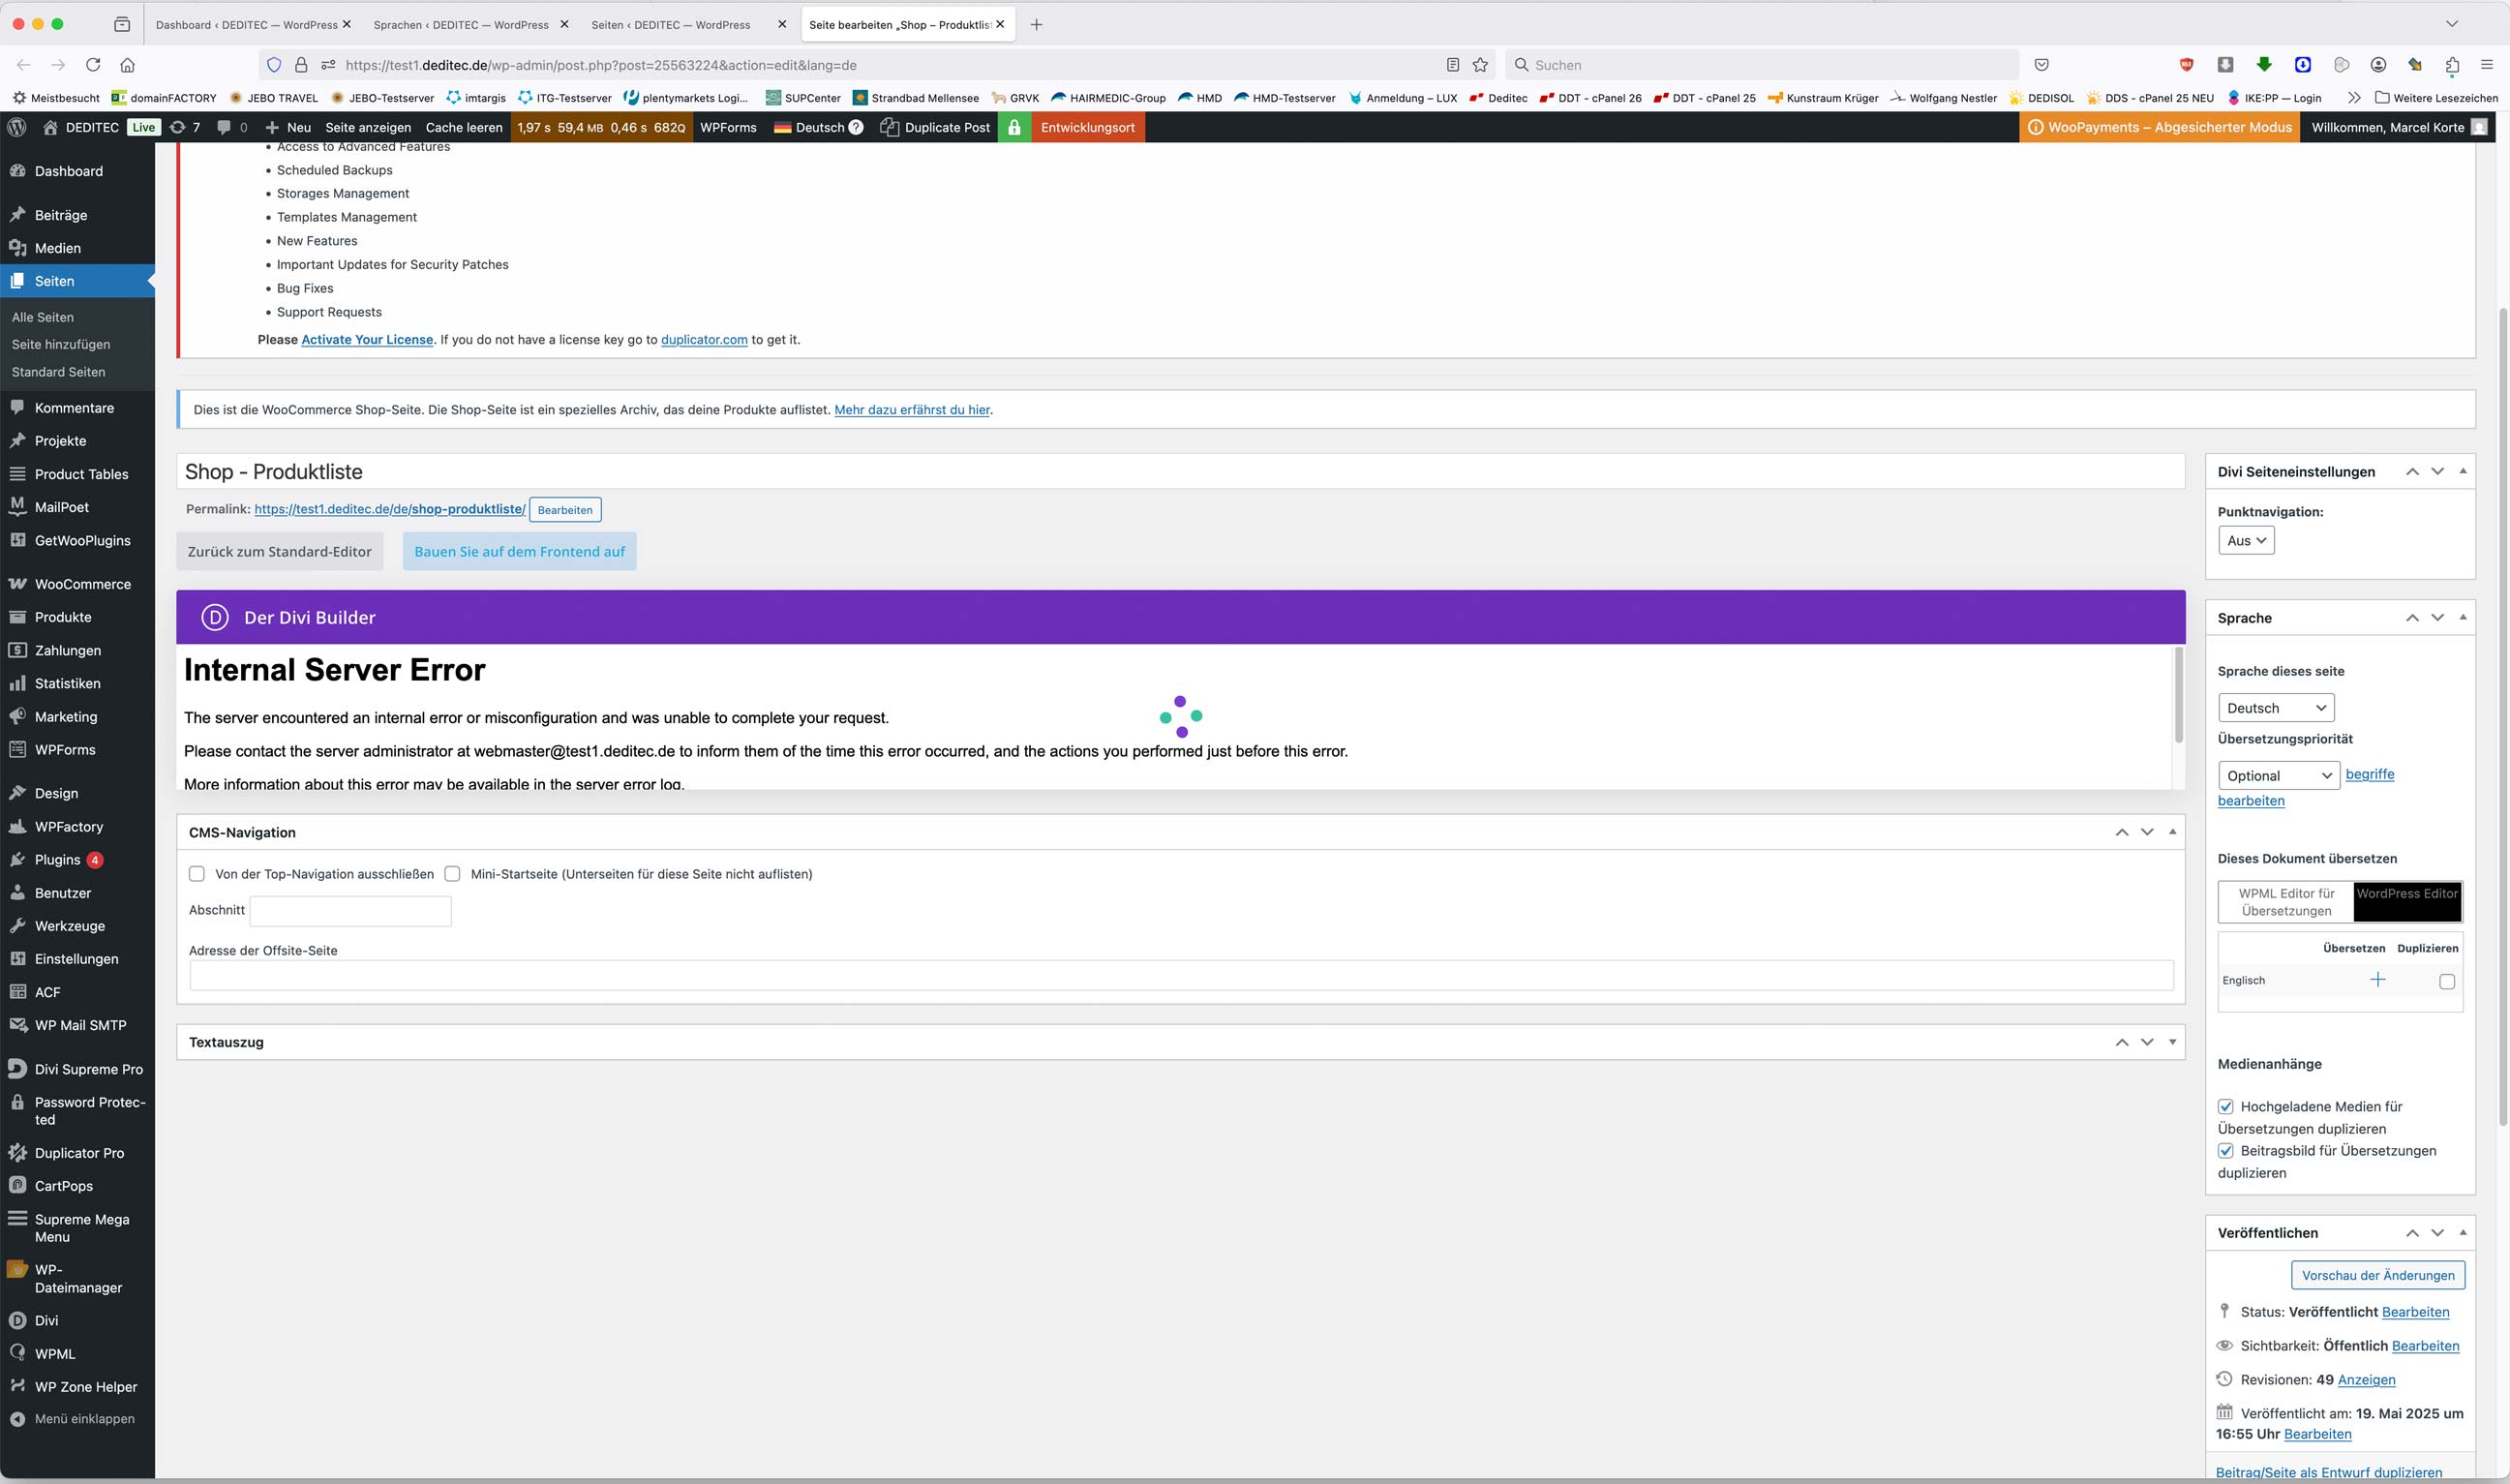Click the help question mark beside Deutsch
This screenshot has width=2510, height=1484.
(x=856, y=127)
